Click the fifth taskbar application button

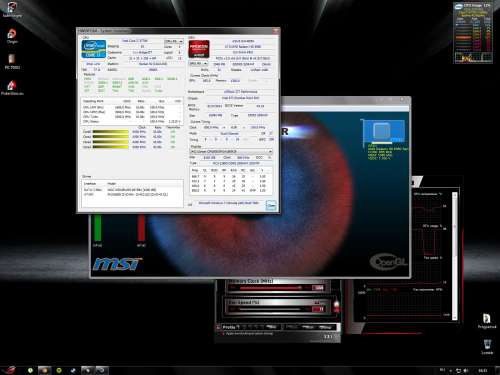pos(87,370)
